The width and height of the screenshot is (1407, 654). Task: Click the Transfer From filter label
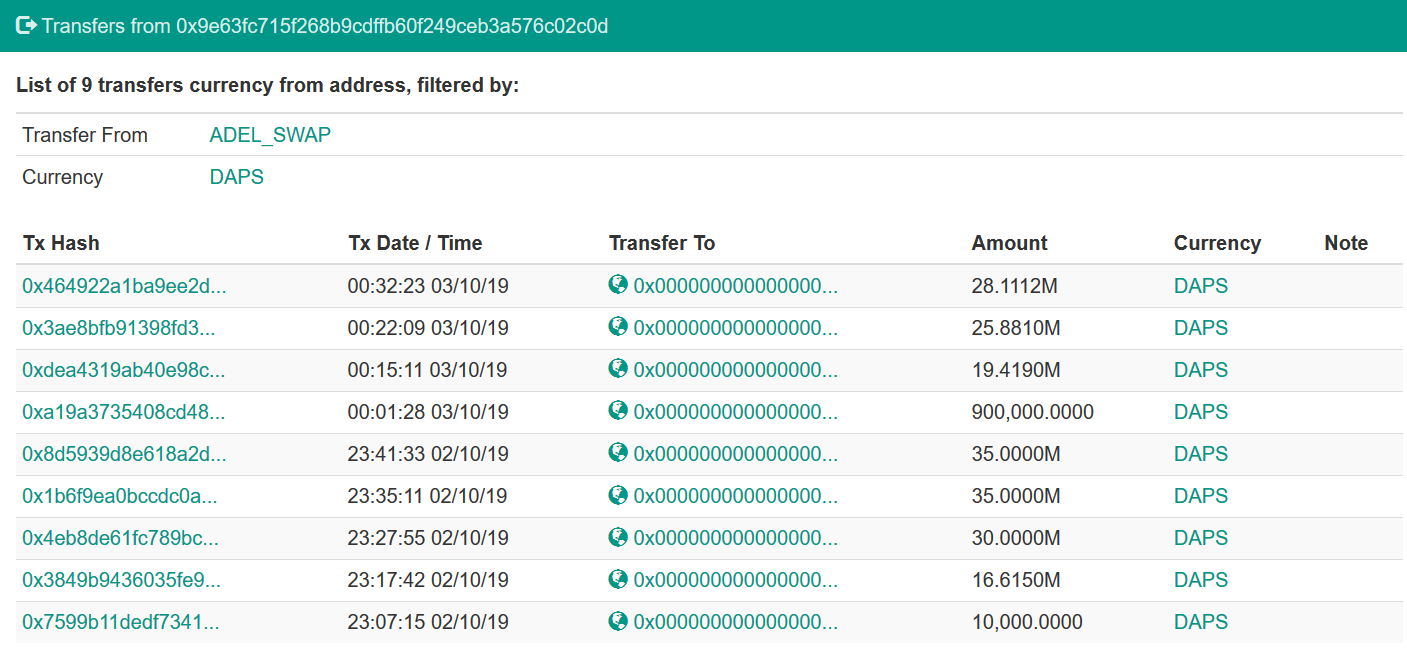(x=85, y=135)
